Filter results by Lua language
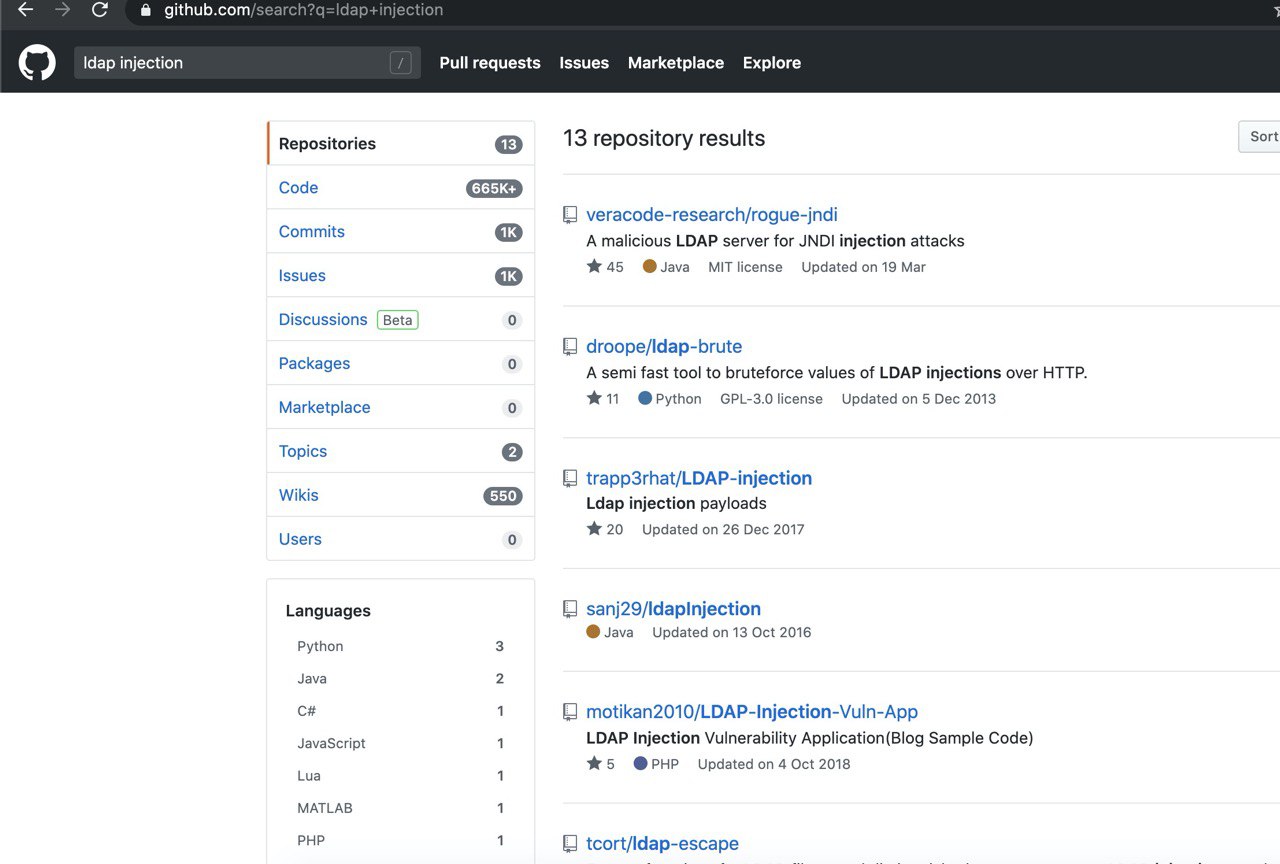The width and height of the screenshot is (1280, 864). 400,775
